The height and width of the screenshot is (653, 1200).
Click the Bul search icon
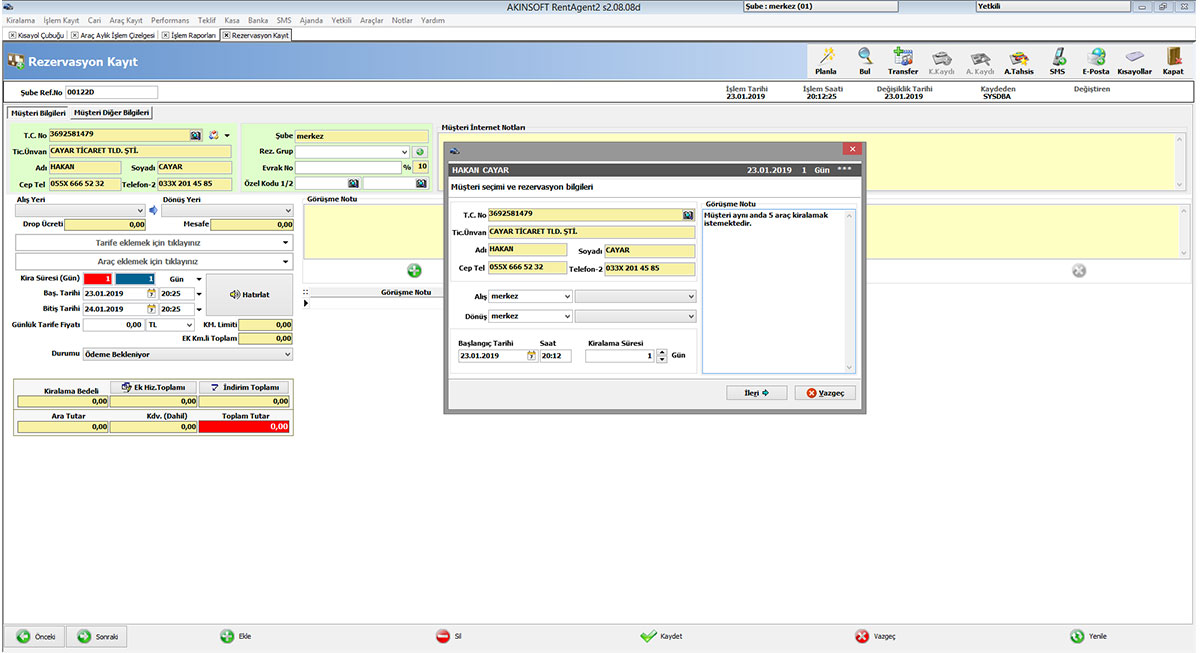[863, 60]
